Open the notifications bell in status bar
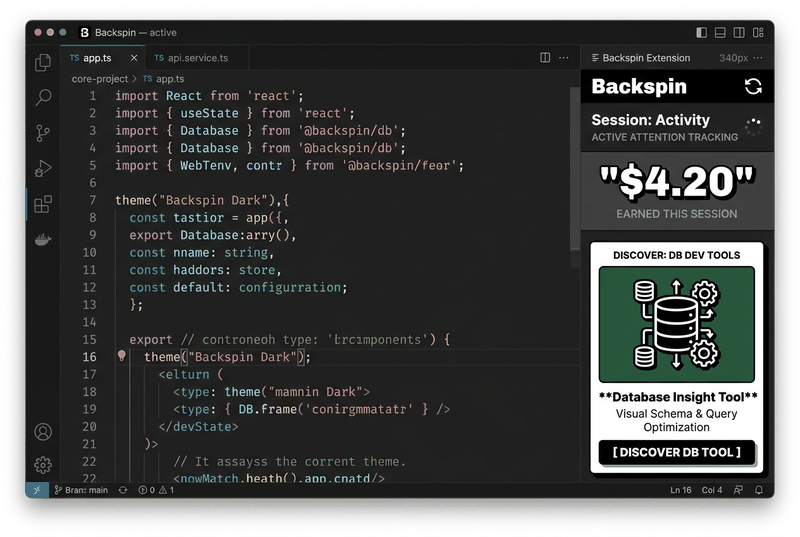The width and height of the screenshot is (800, 537). (759, 490)
